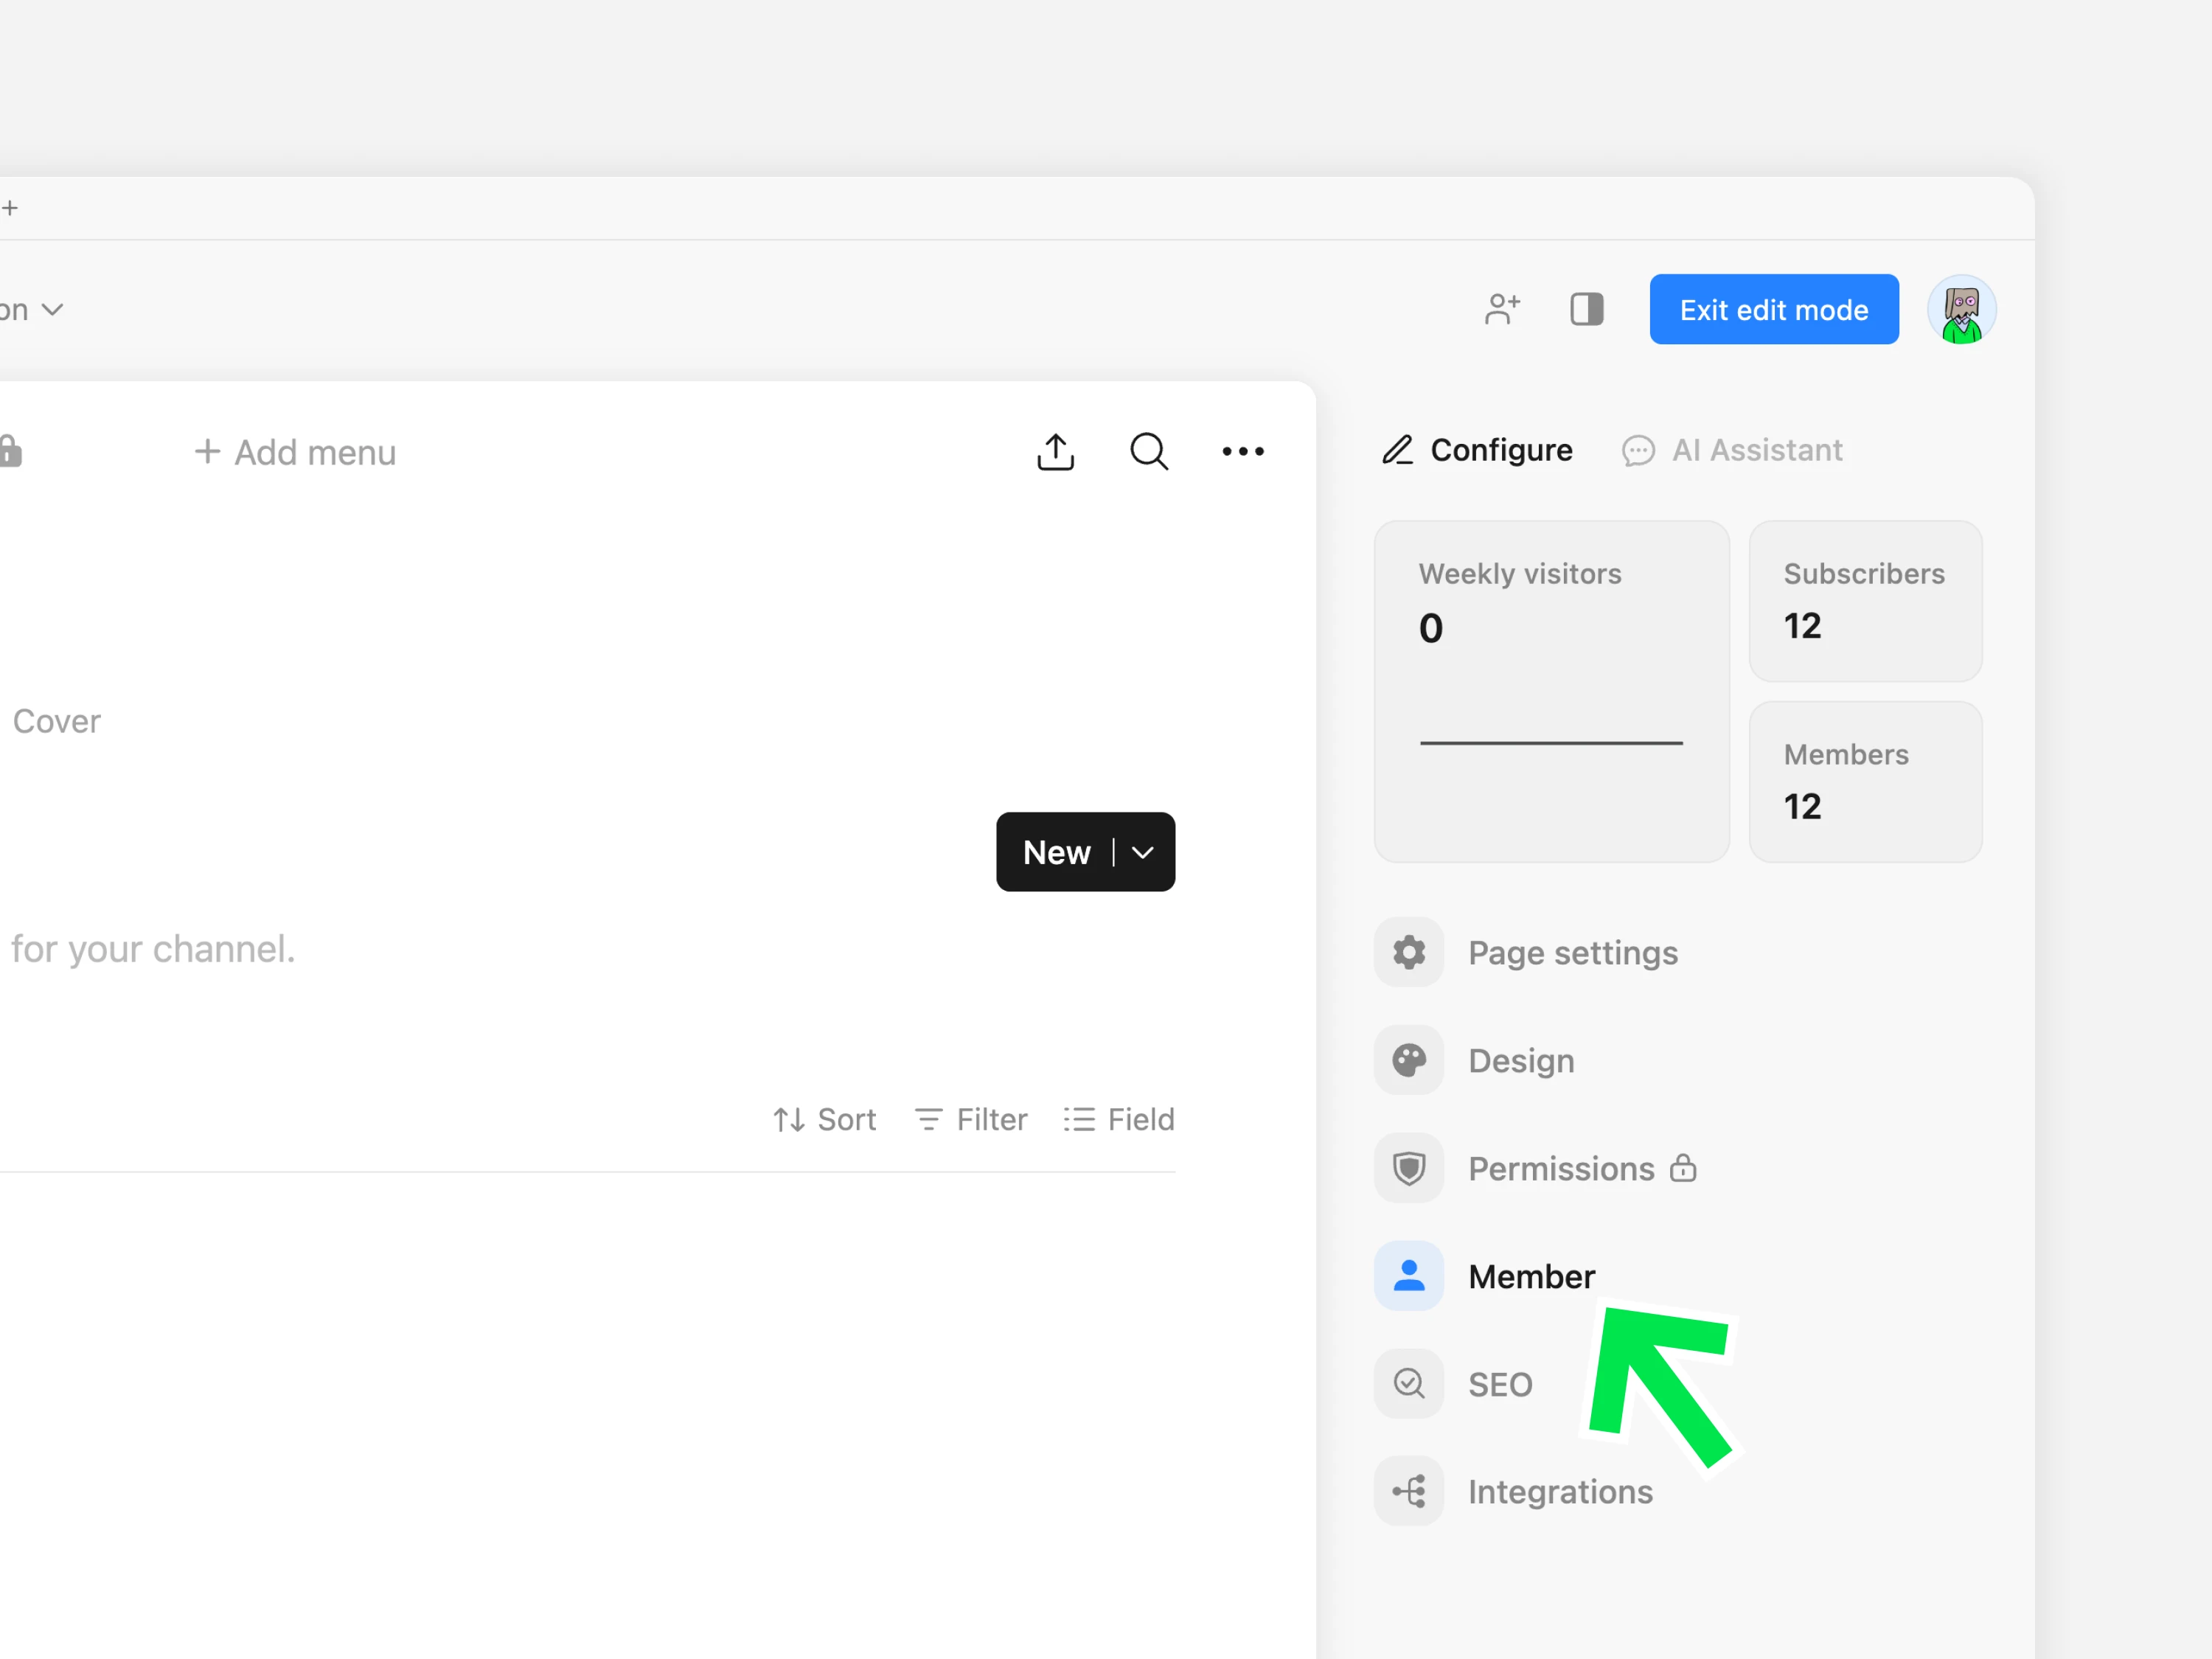Toggle the side panel layout icon
Image resolution: width=2212 pixels, height=1659 pixels.
(x=1586, y=309)
